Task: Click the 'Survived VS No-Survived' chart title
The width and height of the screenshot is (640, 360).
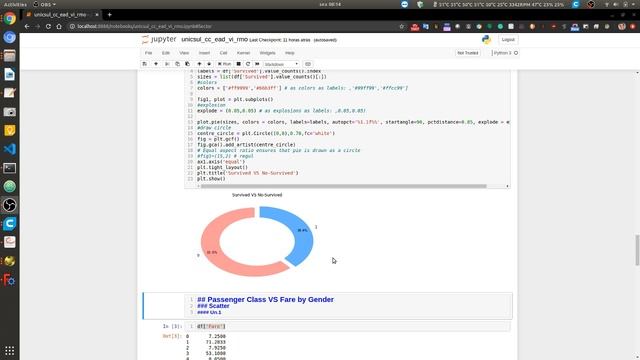Action: 257,195
